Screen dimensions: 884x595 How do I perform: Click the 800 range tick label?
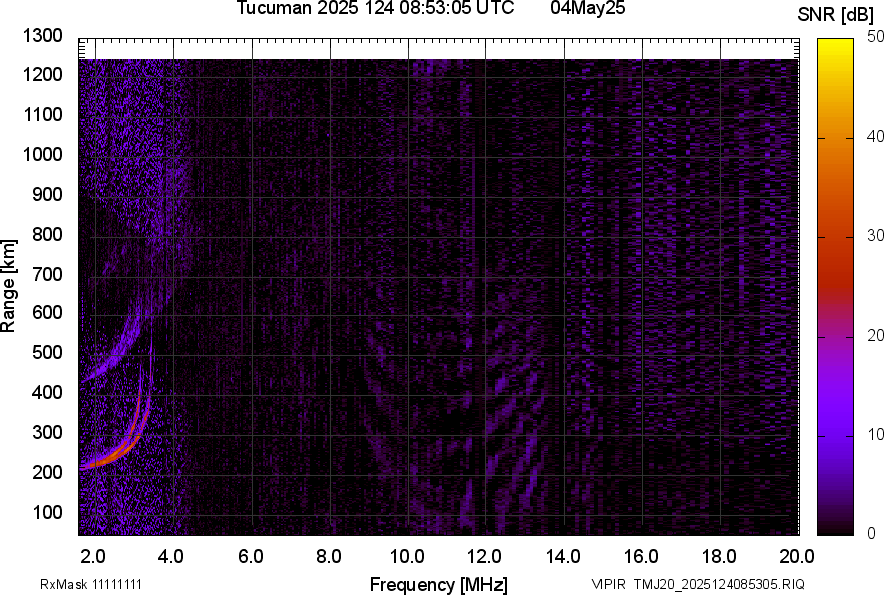[x=47, y=234]
